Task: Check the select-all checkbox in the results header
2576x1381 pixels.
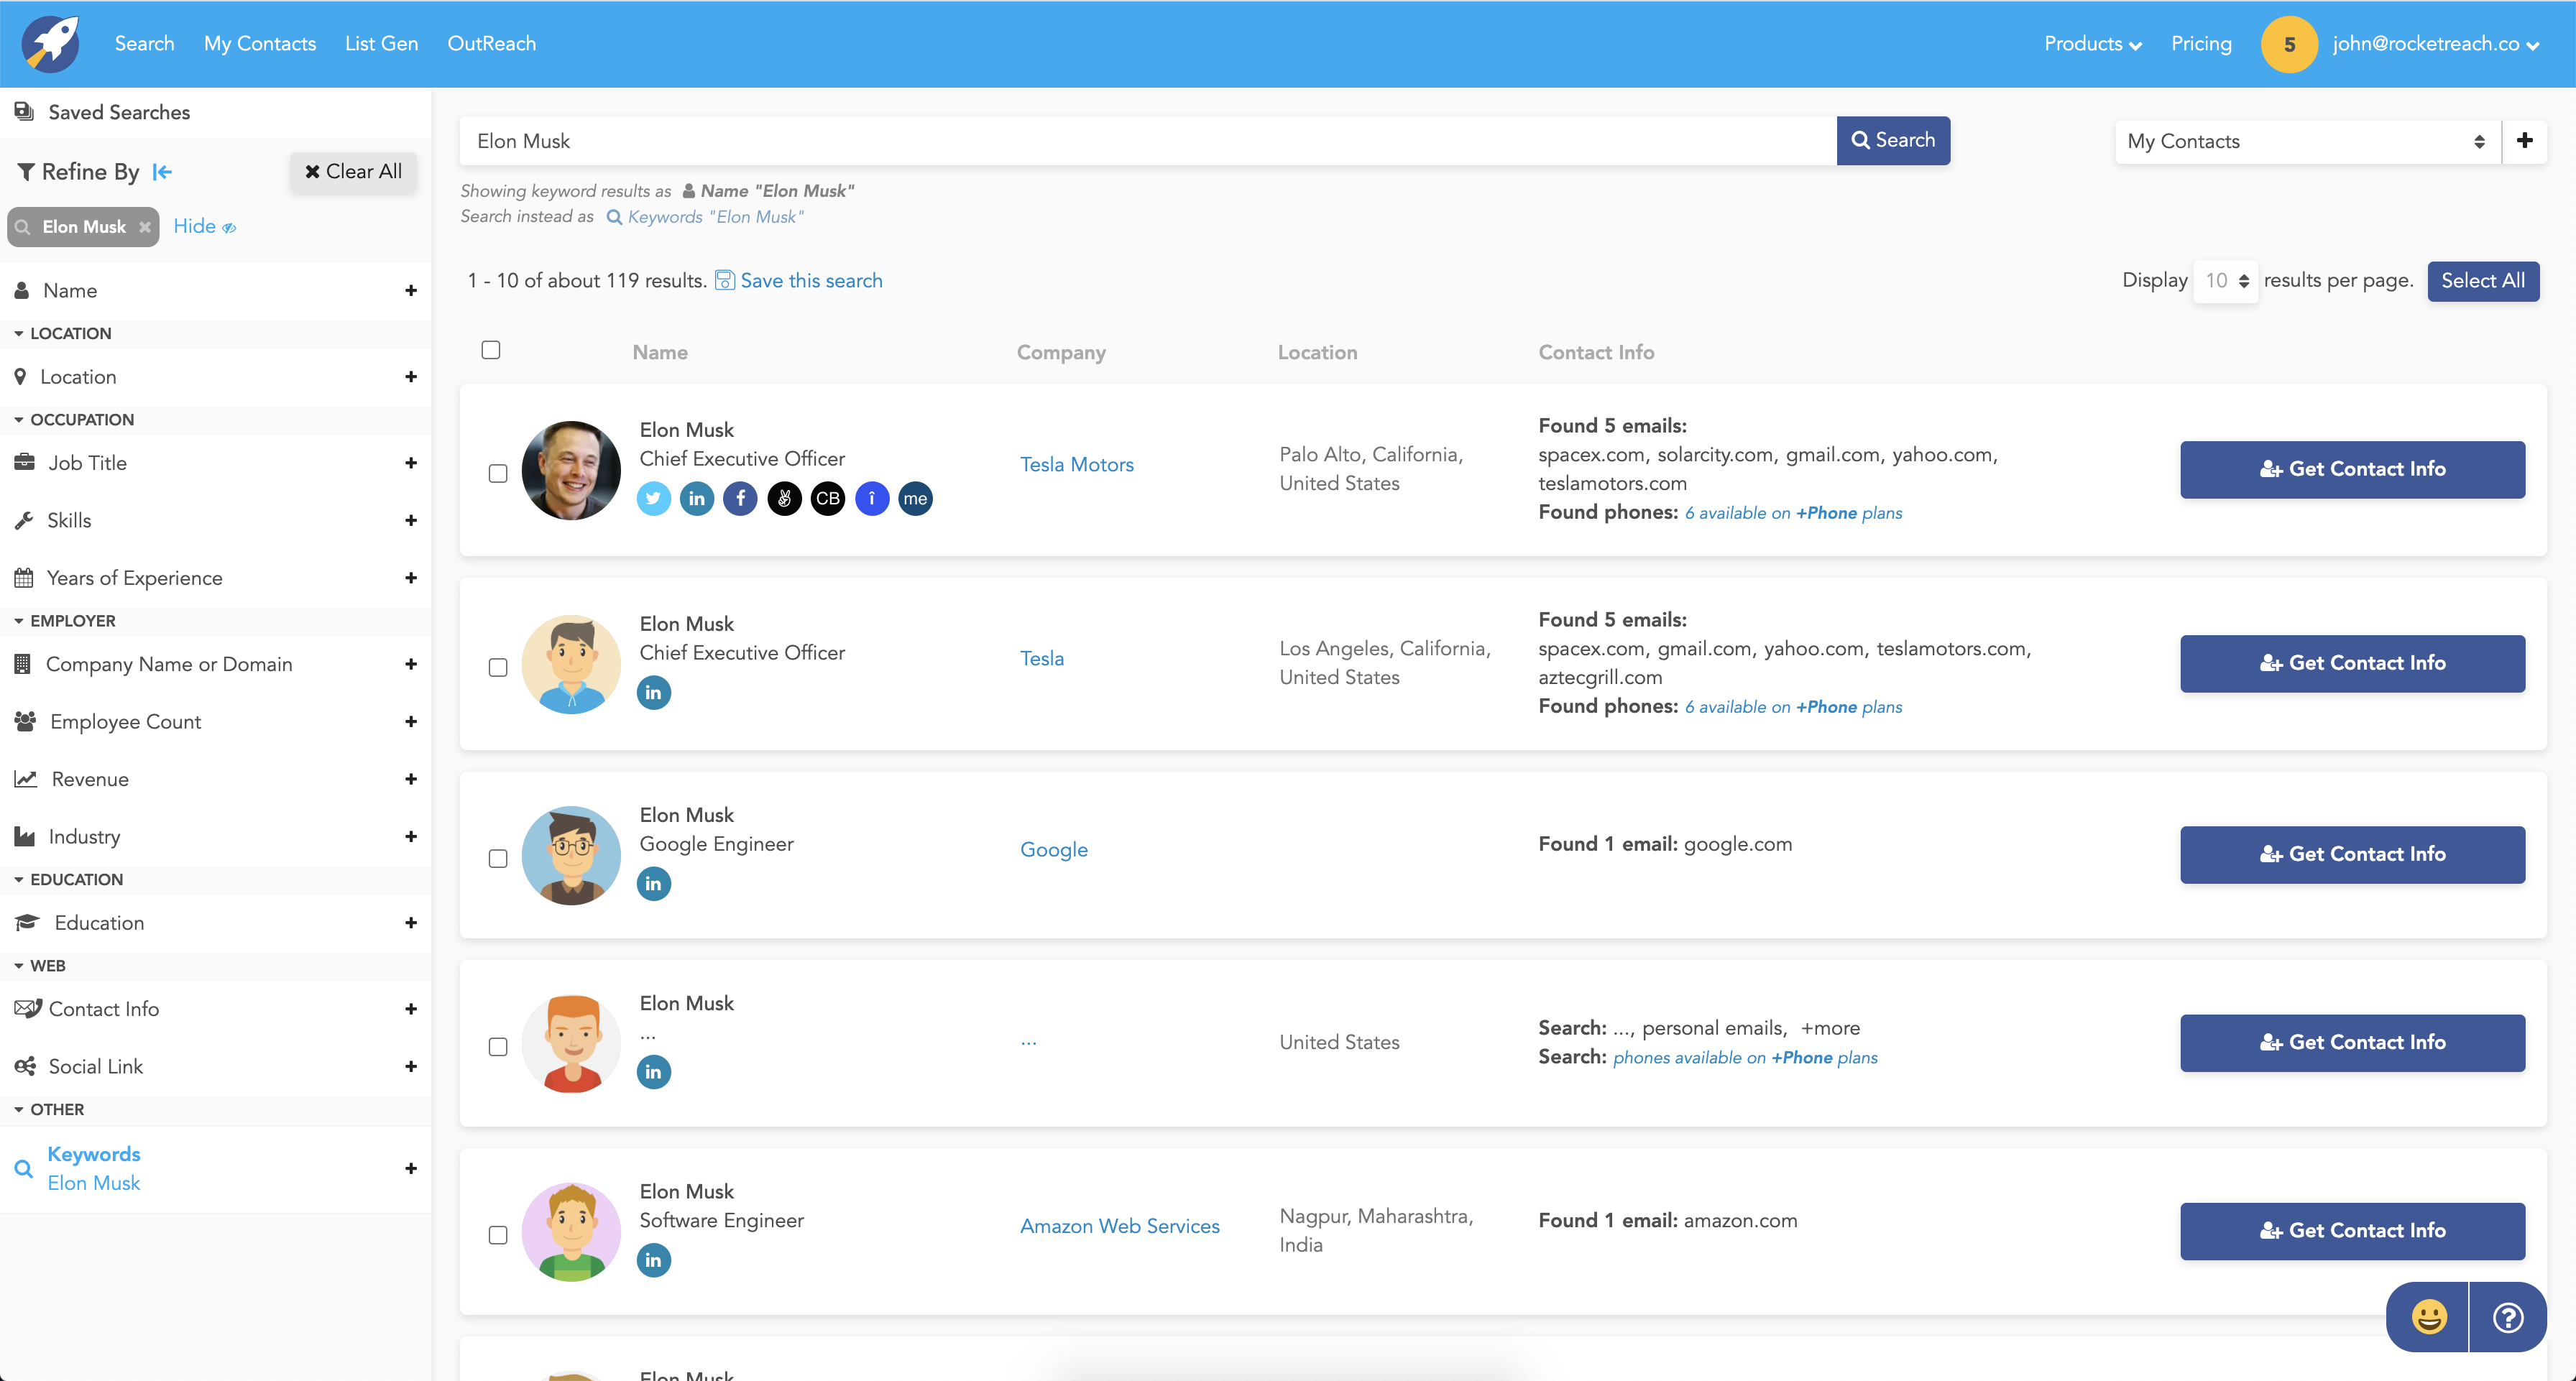Action: point(491,349)
